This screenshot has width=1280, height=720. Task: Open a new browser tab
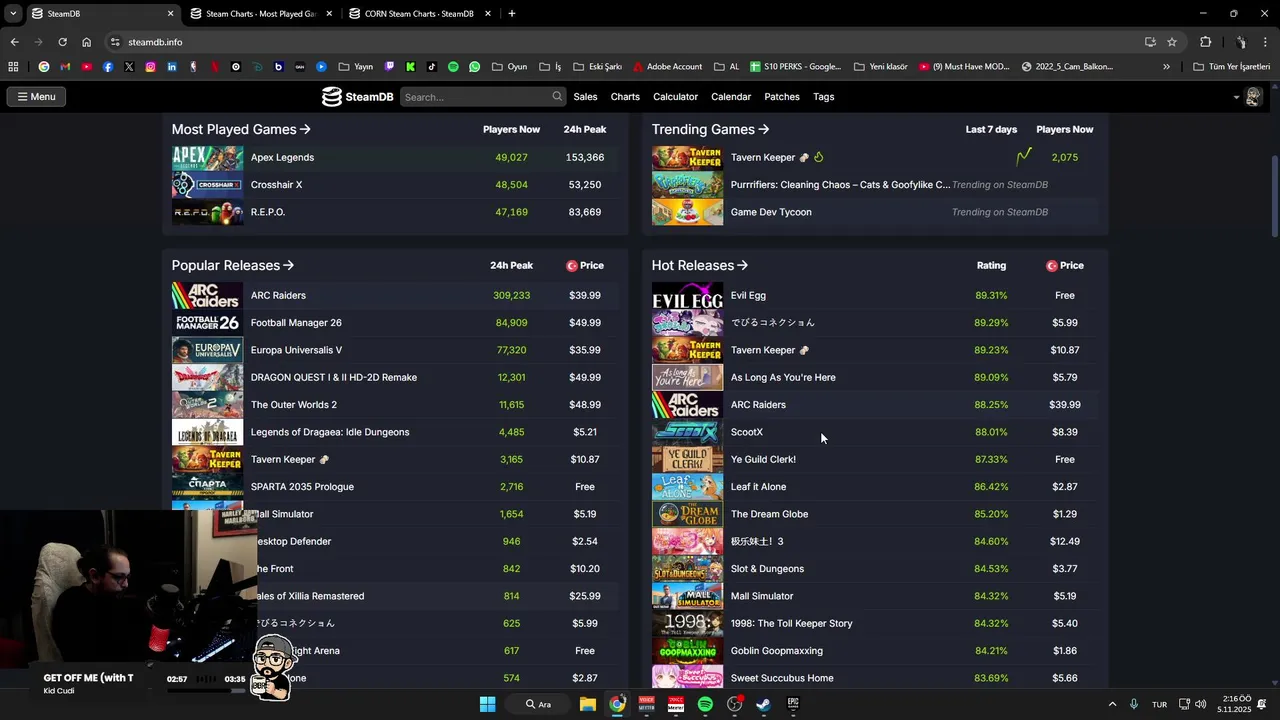click(511, 14)
